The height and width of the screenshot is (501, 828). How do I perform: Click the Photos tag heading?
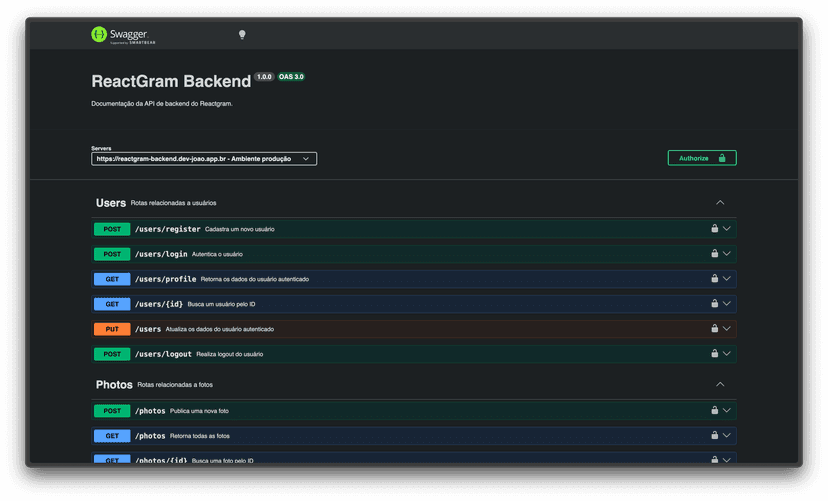coord(114,384)
